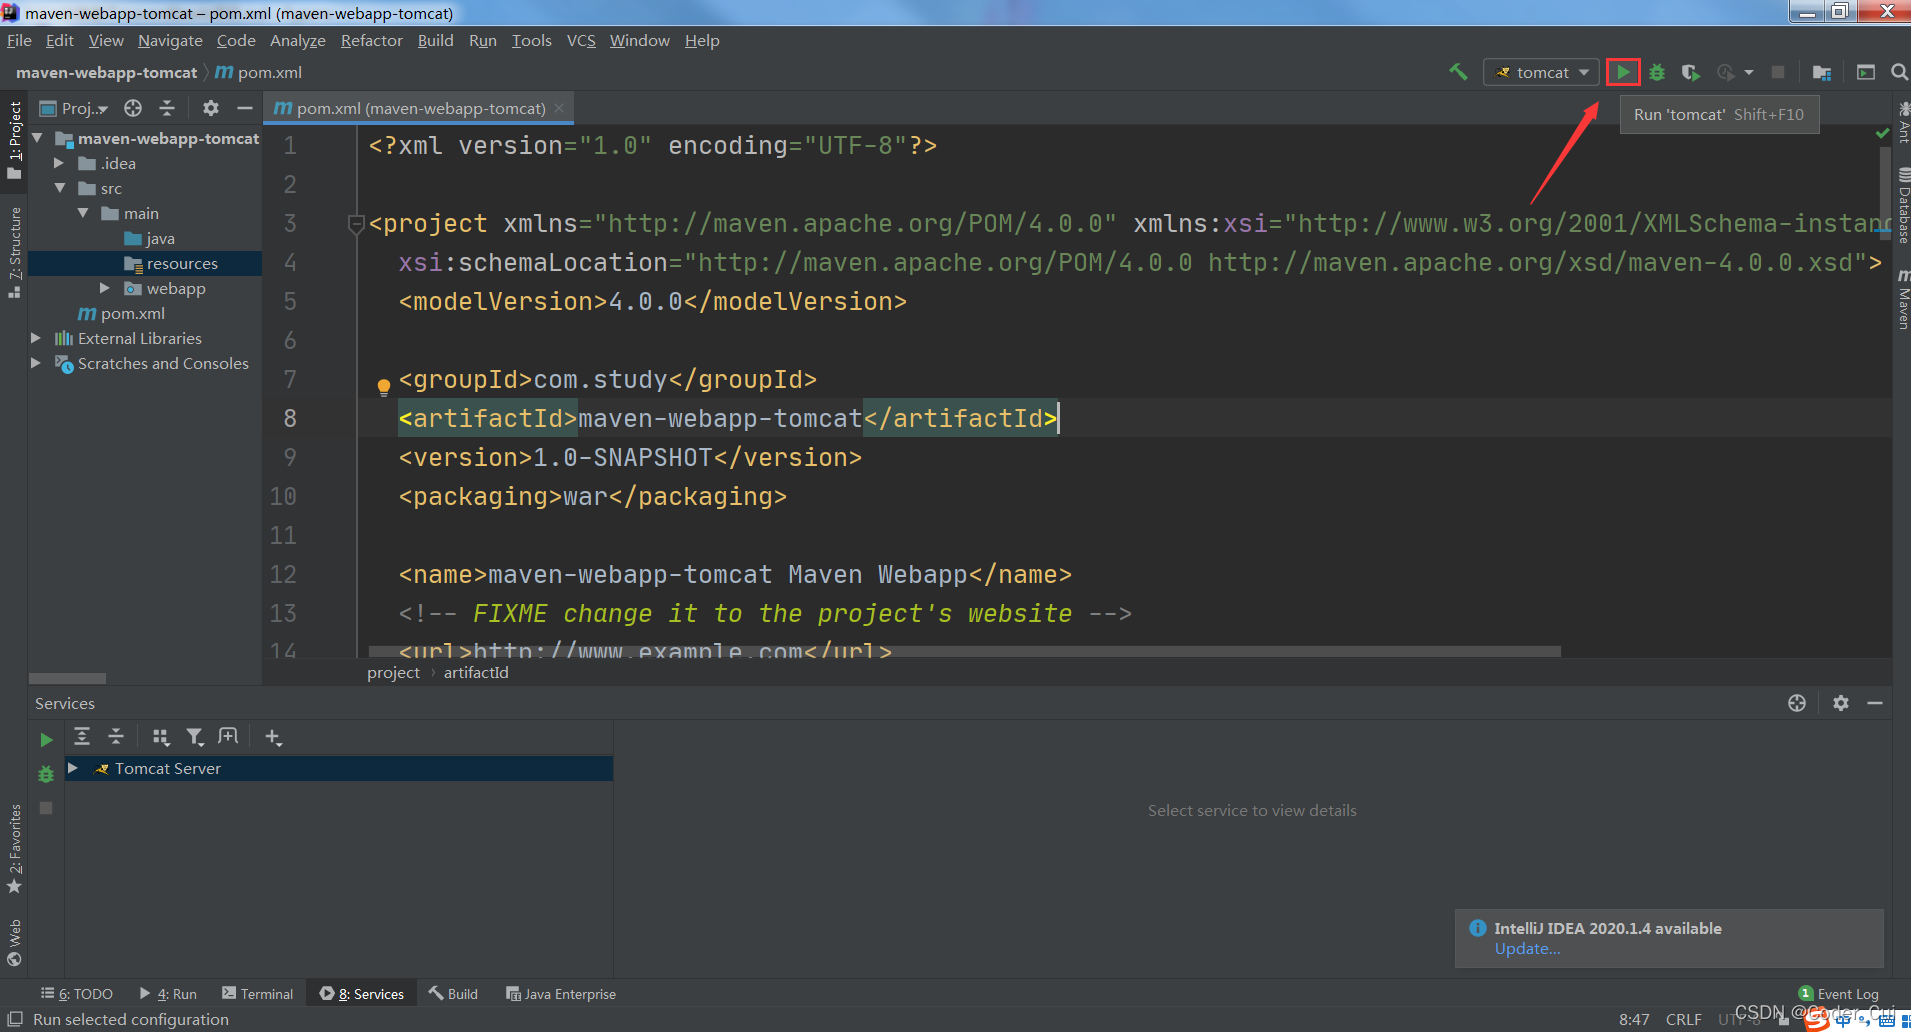This screenshot has height=1032, width=1911.
Task: Open the Project view dropdown
Action: [x=75, y=108]
